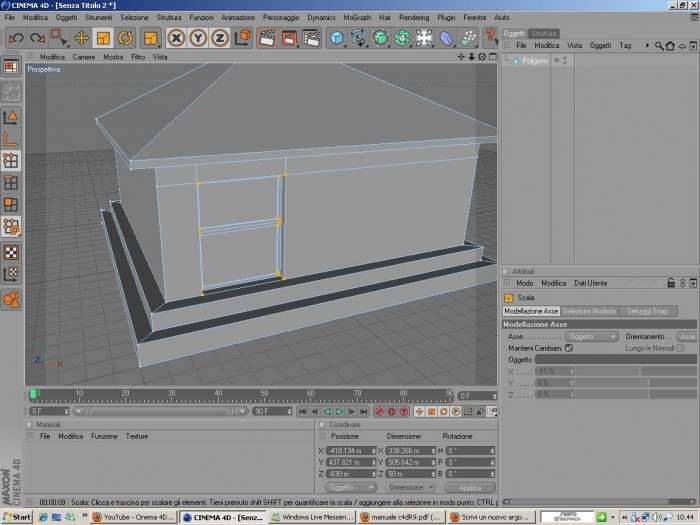Click the Applica button

pos(470,488)
